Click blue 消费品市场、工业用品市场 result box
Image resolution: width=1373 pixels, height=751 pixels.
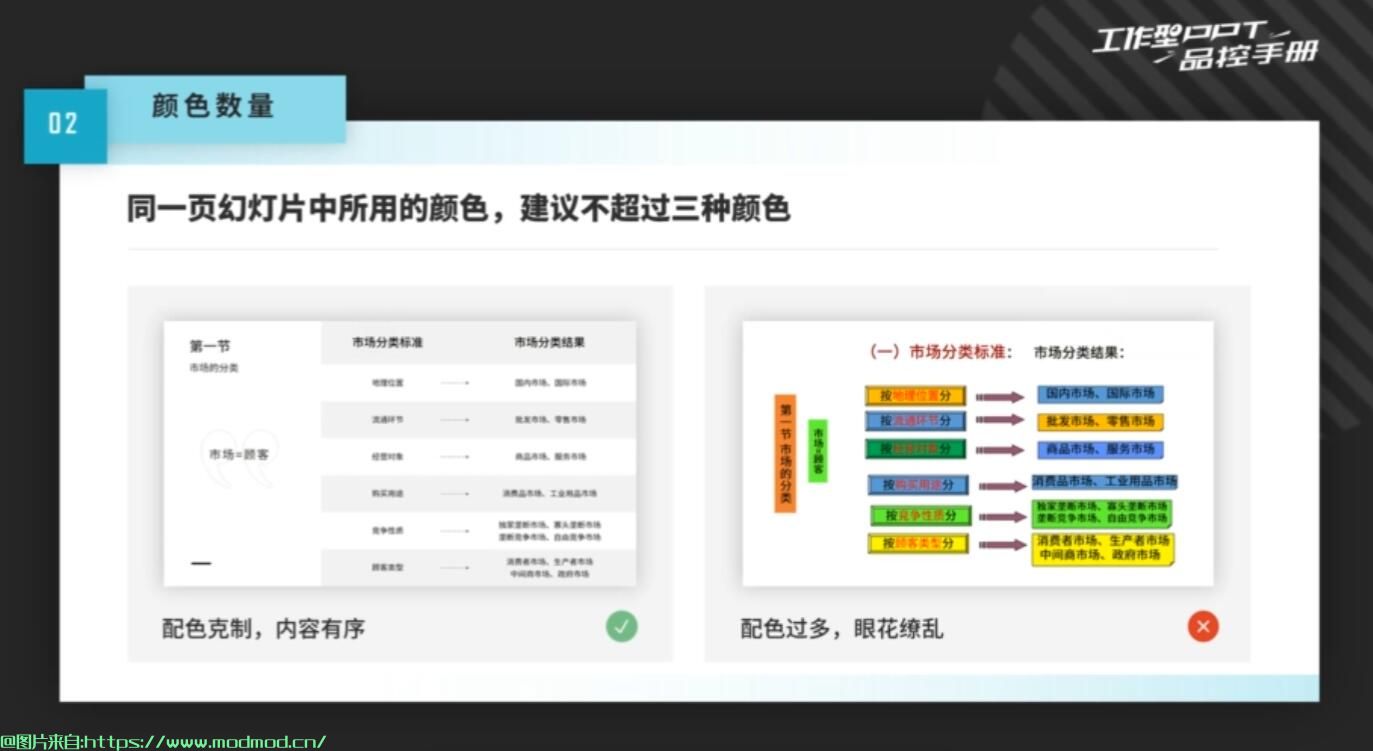click(x=1105, y=482)
